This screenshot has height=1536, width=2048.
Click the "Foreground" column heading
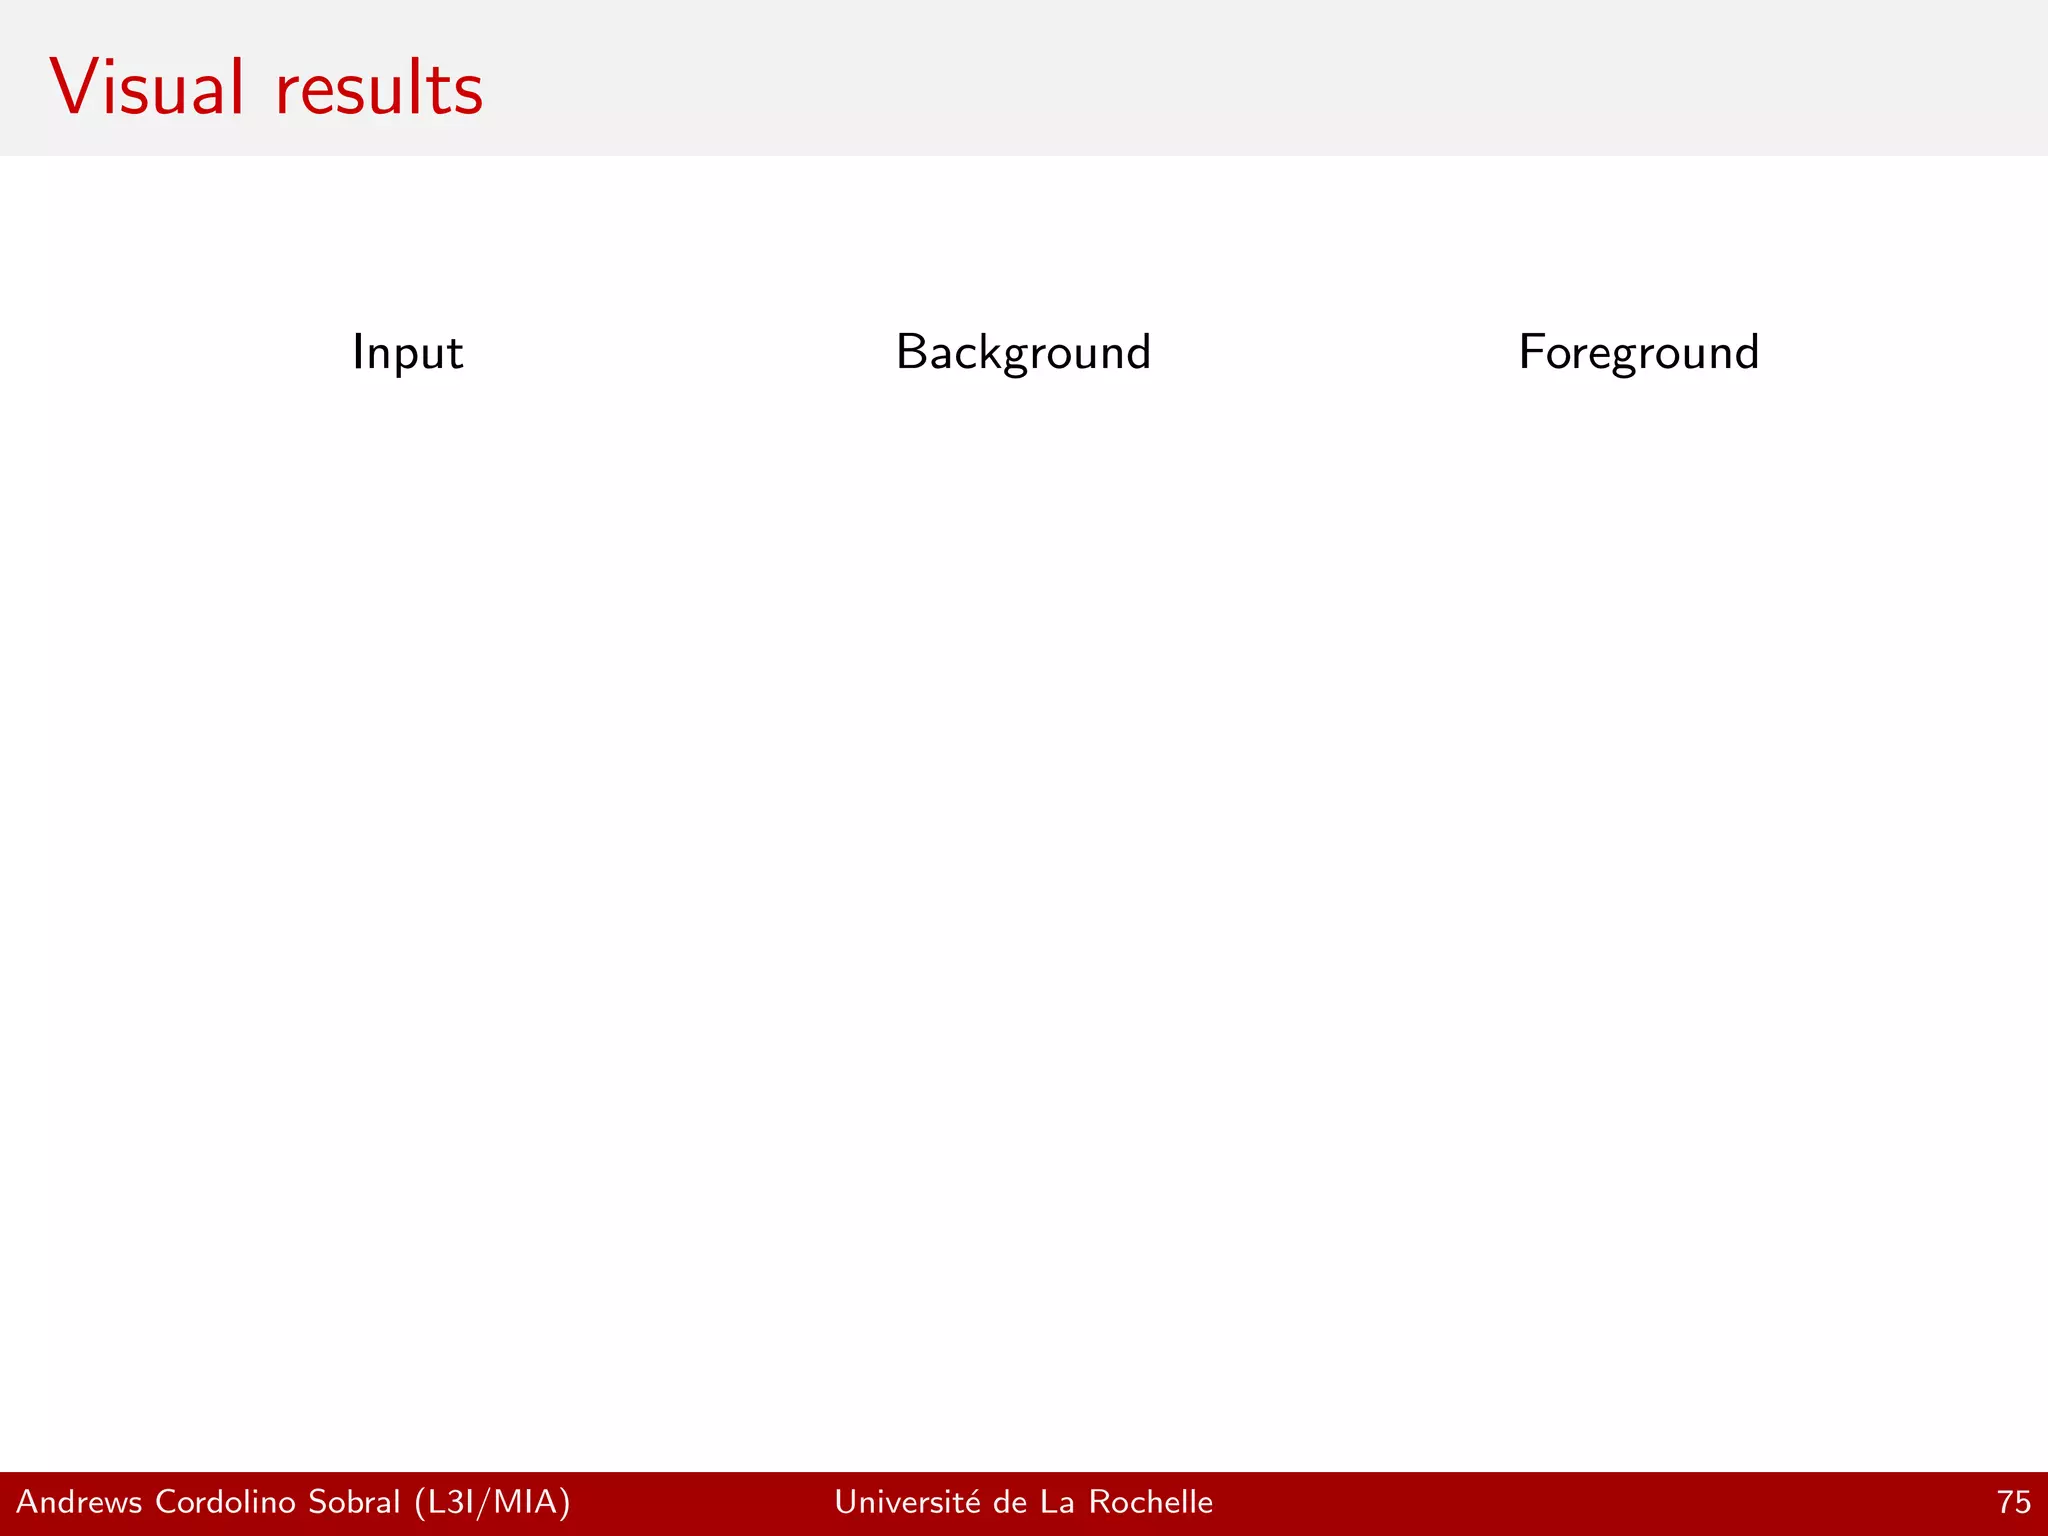(1638, 353)
